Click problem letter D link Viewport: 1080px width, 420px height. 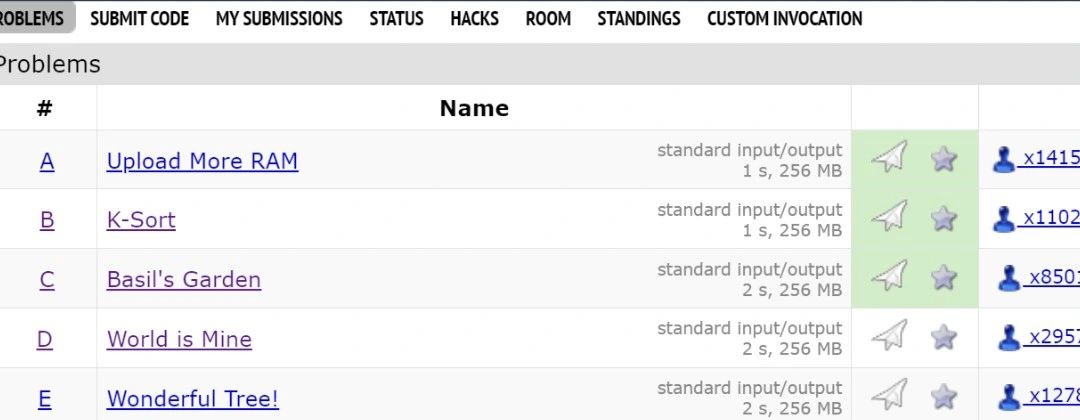click(x=45, y=339)
